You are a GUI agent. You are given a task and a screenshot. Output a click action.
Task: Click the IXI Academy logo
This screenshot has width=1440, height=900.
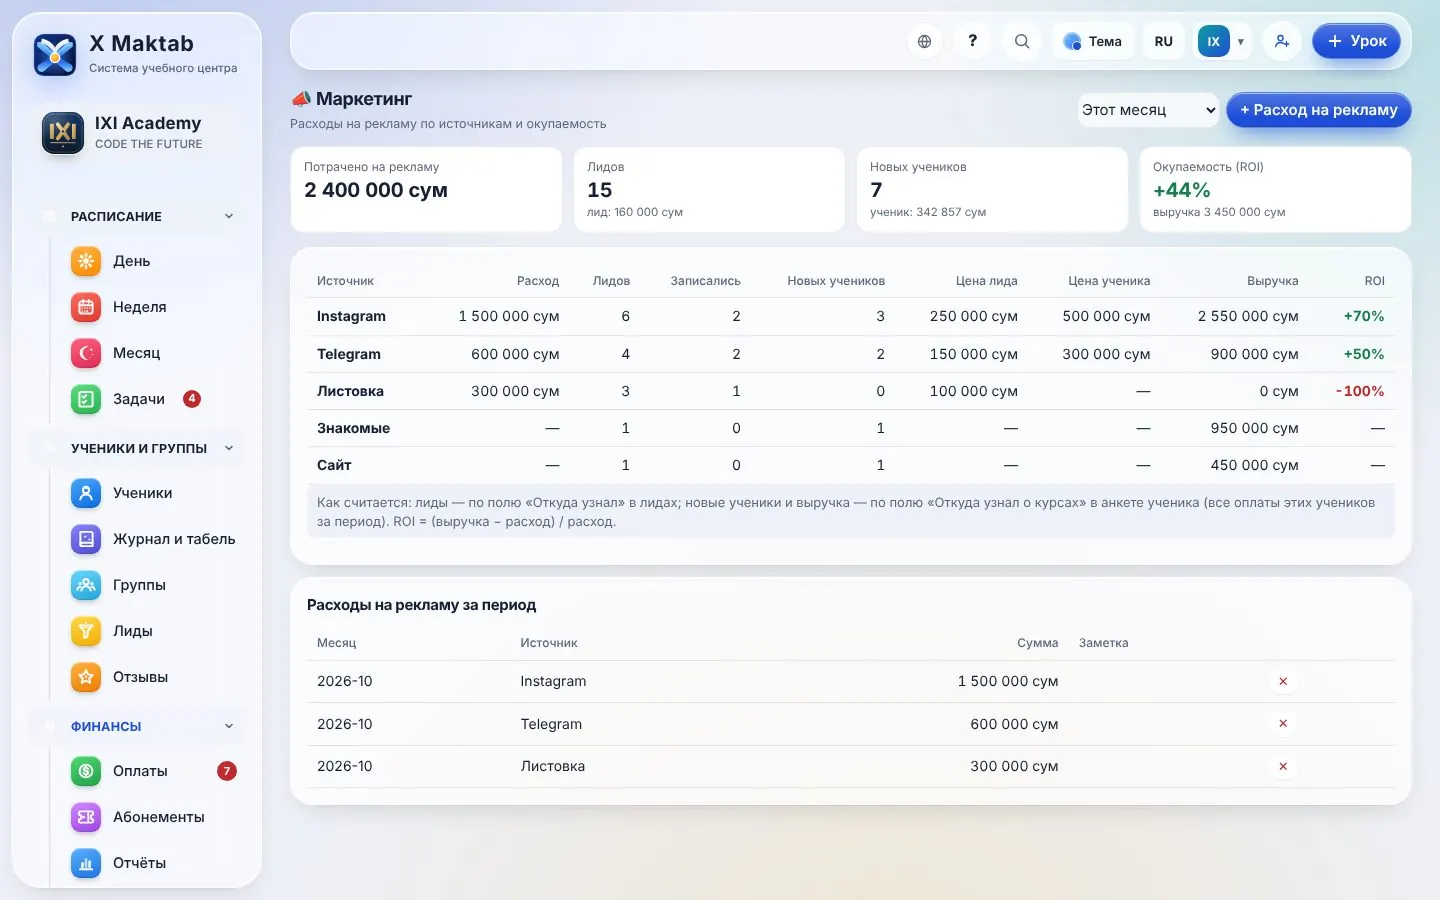63,132
